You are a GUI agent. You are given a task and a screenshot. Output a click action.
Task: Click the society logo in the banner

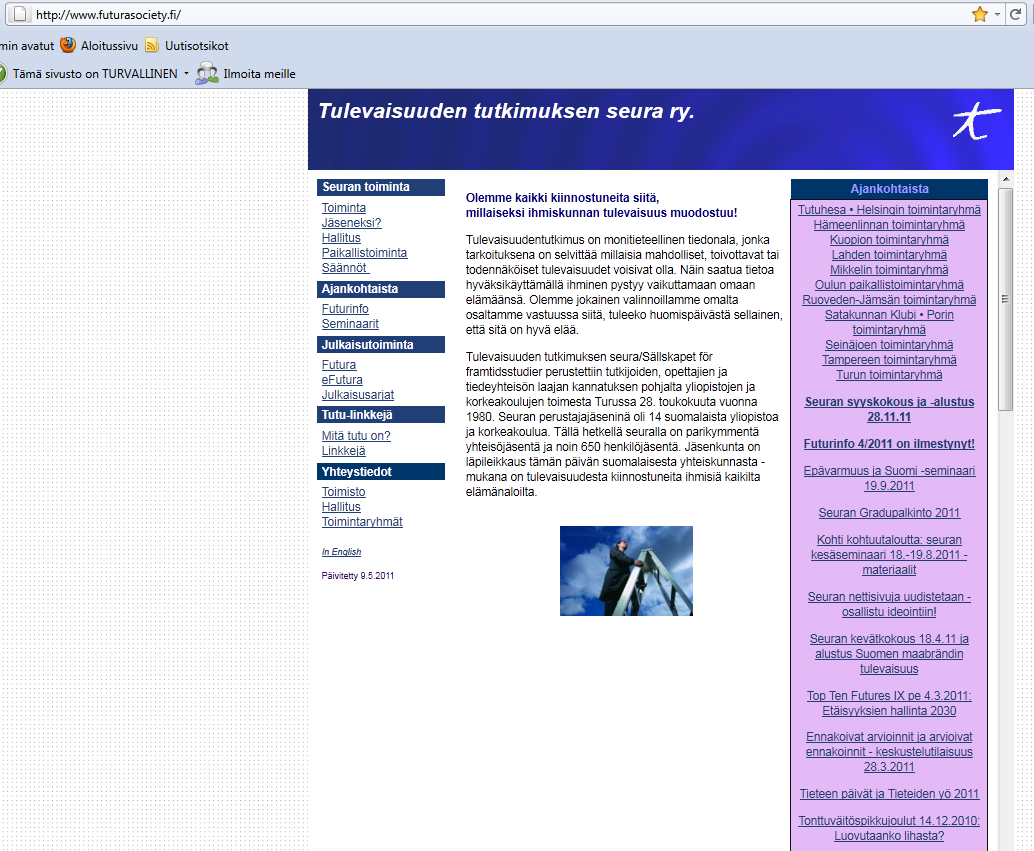977,121
